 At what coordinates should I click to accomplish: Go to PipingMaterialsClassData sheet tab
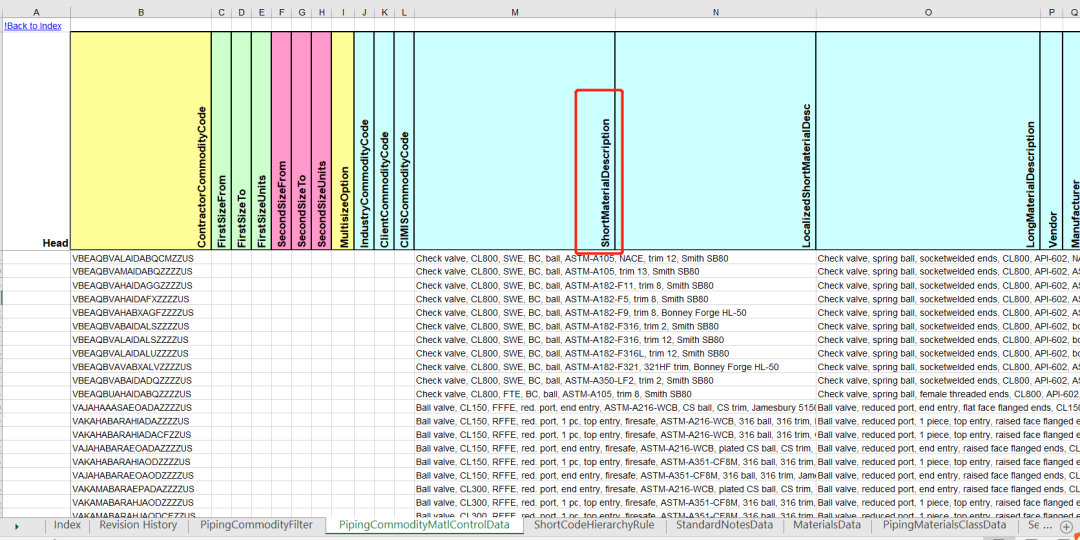944,525
